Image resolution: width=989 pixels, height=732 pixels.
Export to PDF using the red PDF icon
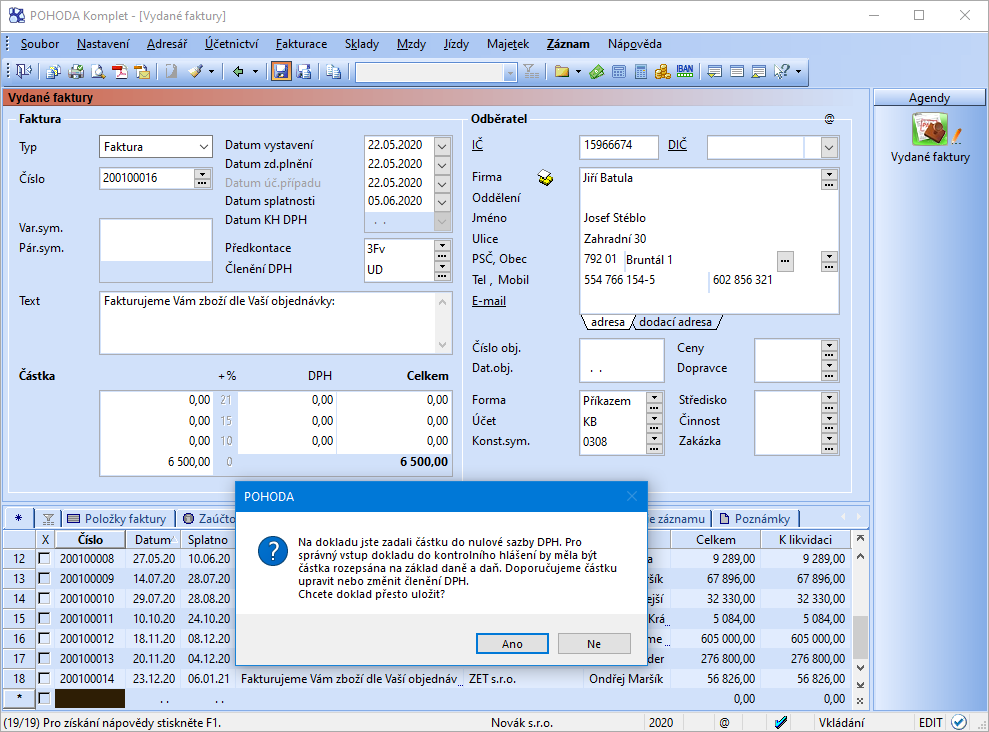point(120,72)
